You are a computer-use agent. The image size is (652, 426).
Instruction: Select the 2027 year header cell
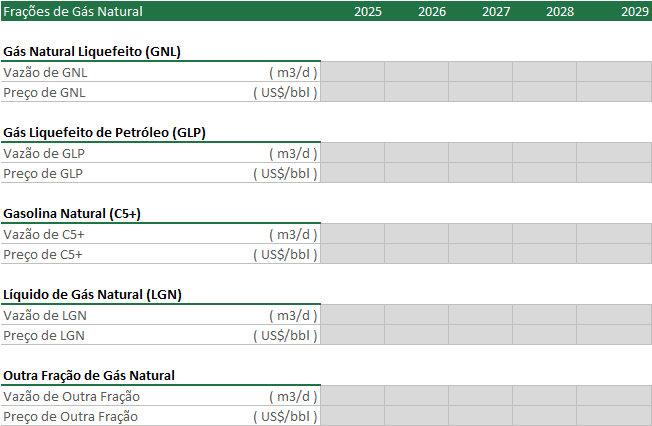(495, 11)
